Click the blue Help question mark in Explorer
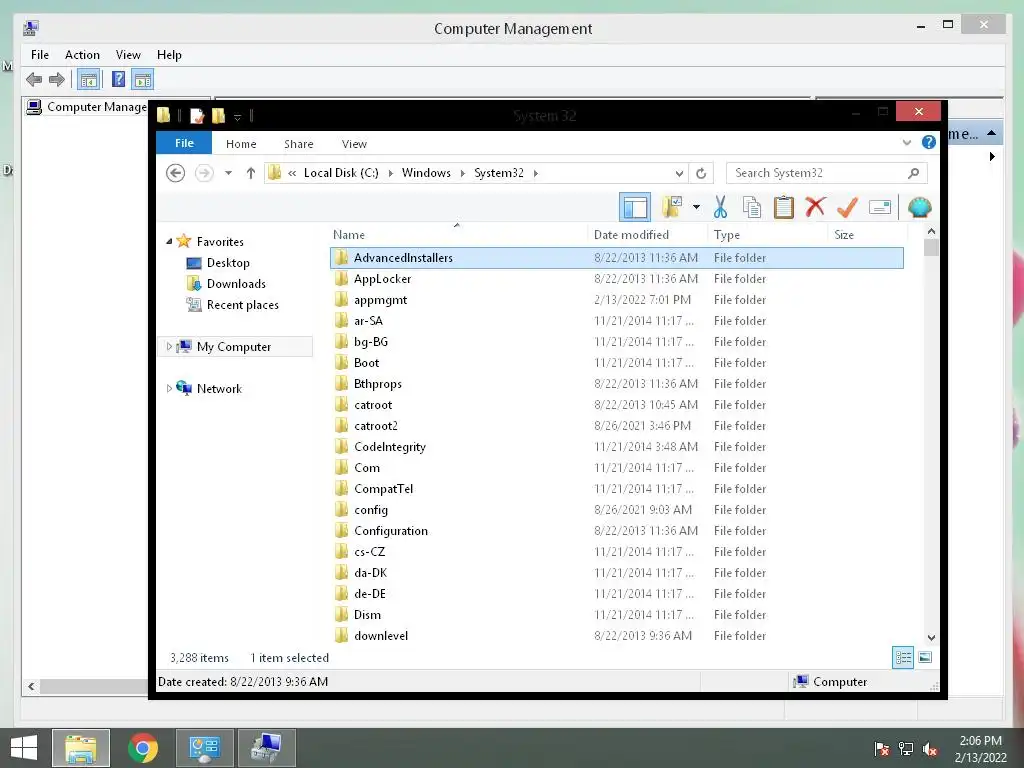The width and height of the screenshot is (1024, 768). click(x=929, y=142)
